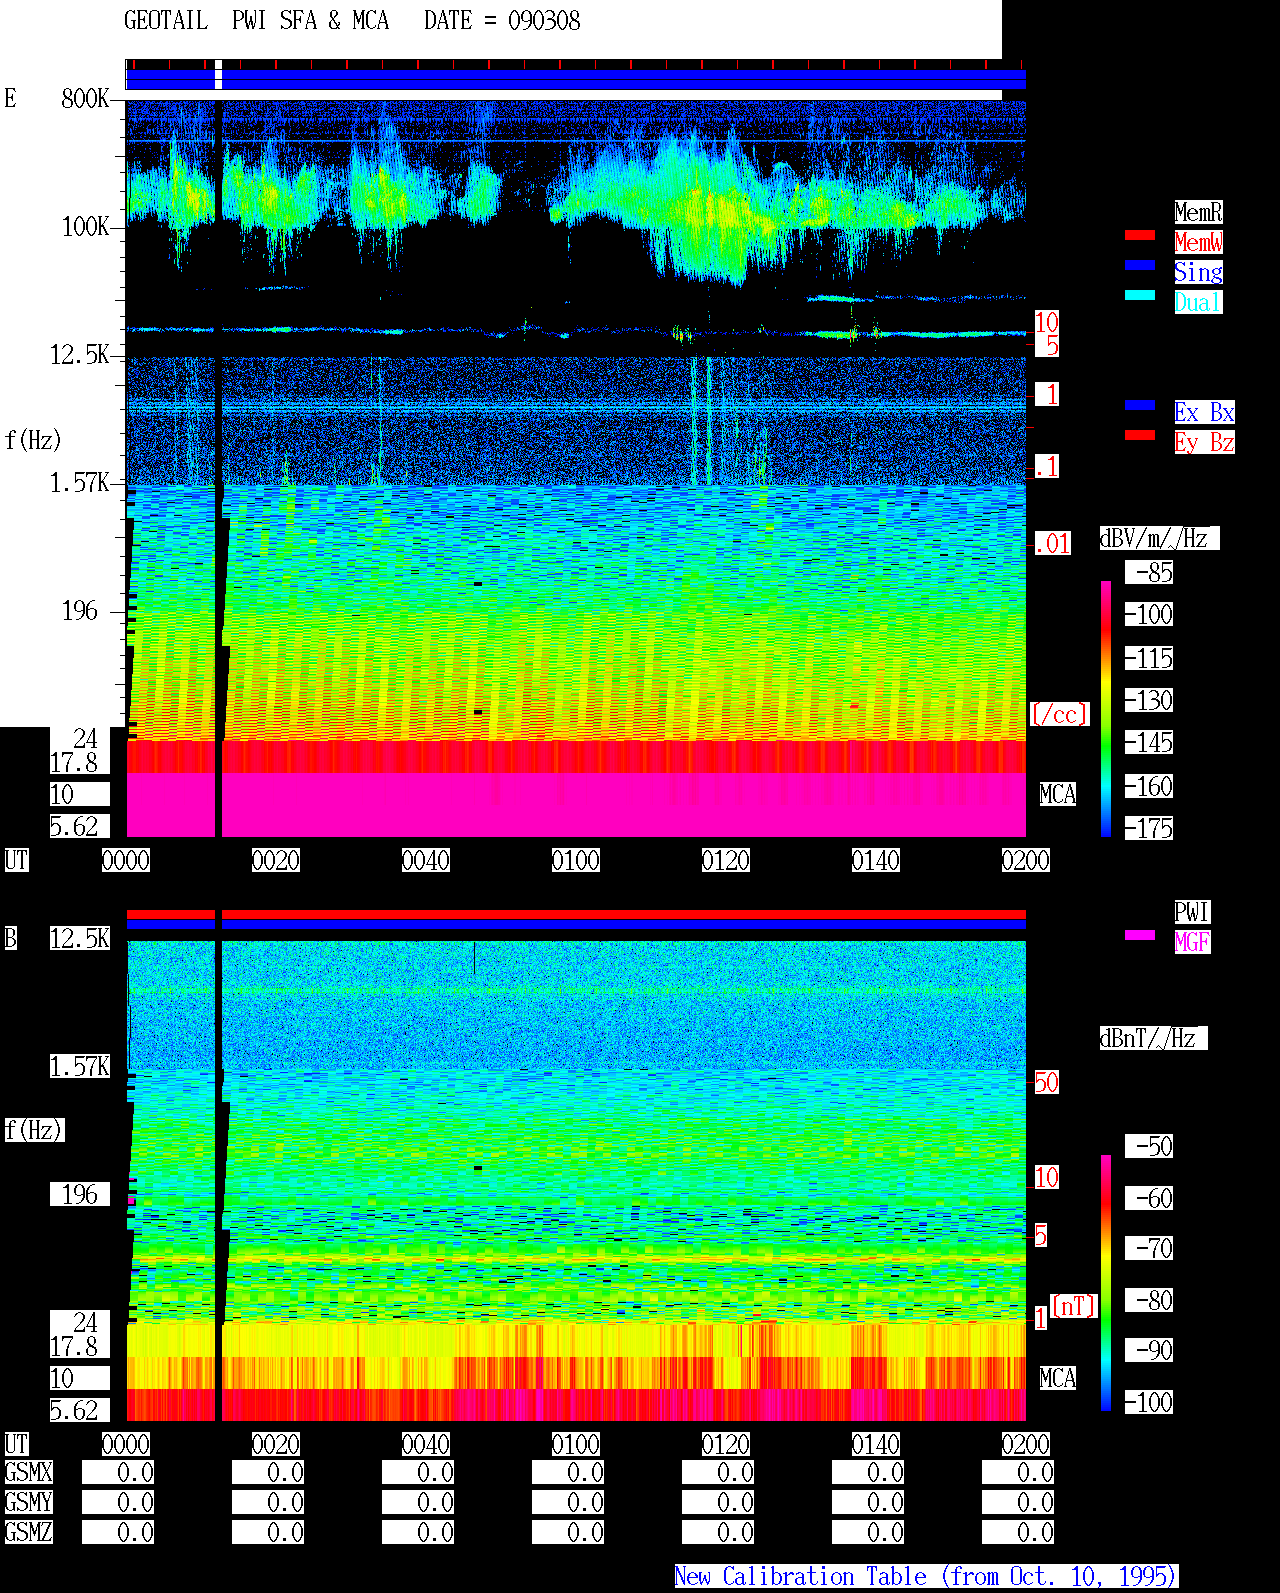The image size is (1280, 1593).
Task: Click the GSMX row label
Action: coord(29,1472)
